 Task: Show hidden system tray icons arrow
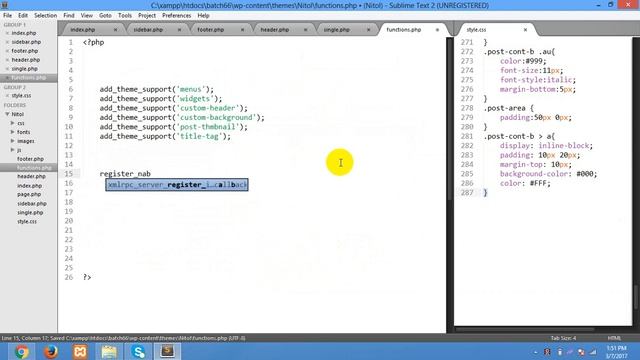536,352
